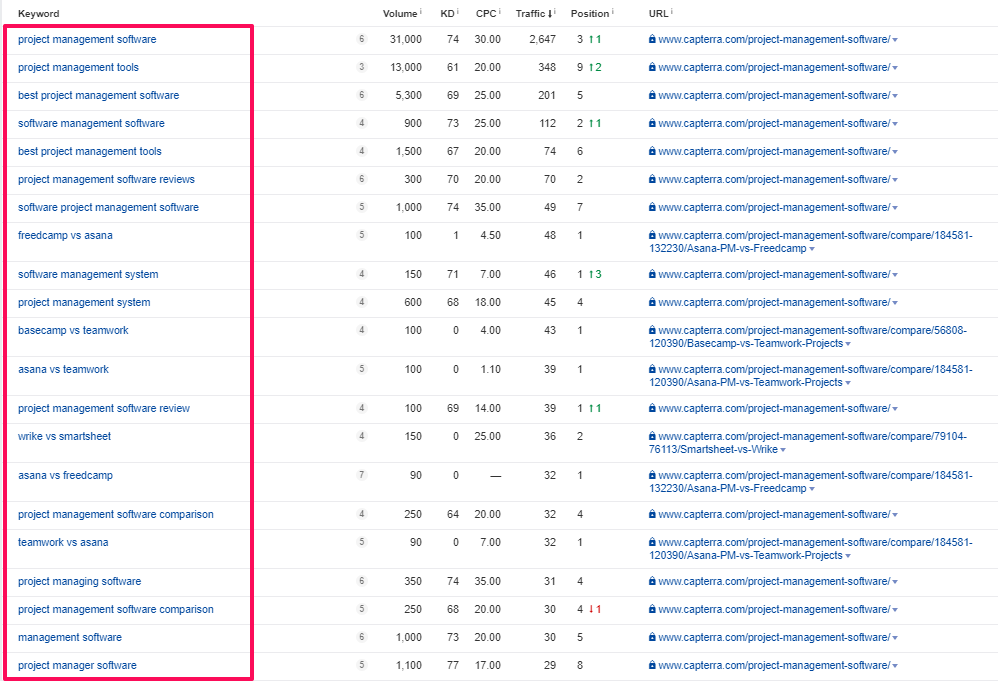
Task: Open URL dropdown for 'project manager software' row
Action: (x=895, y=666)
